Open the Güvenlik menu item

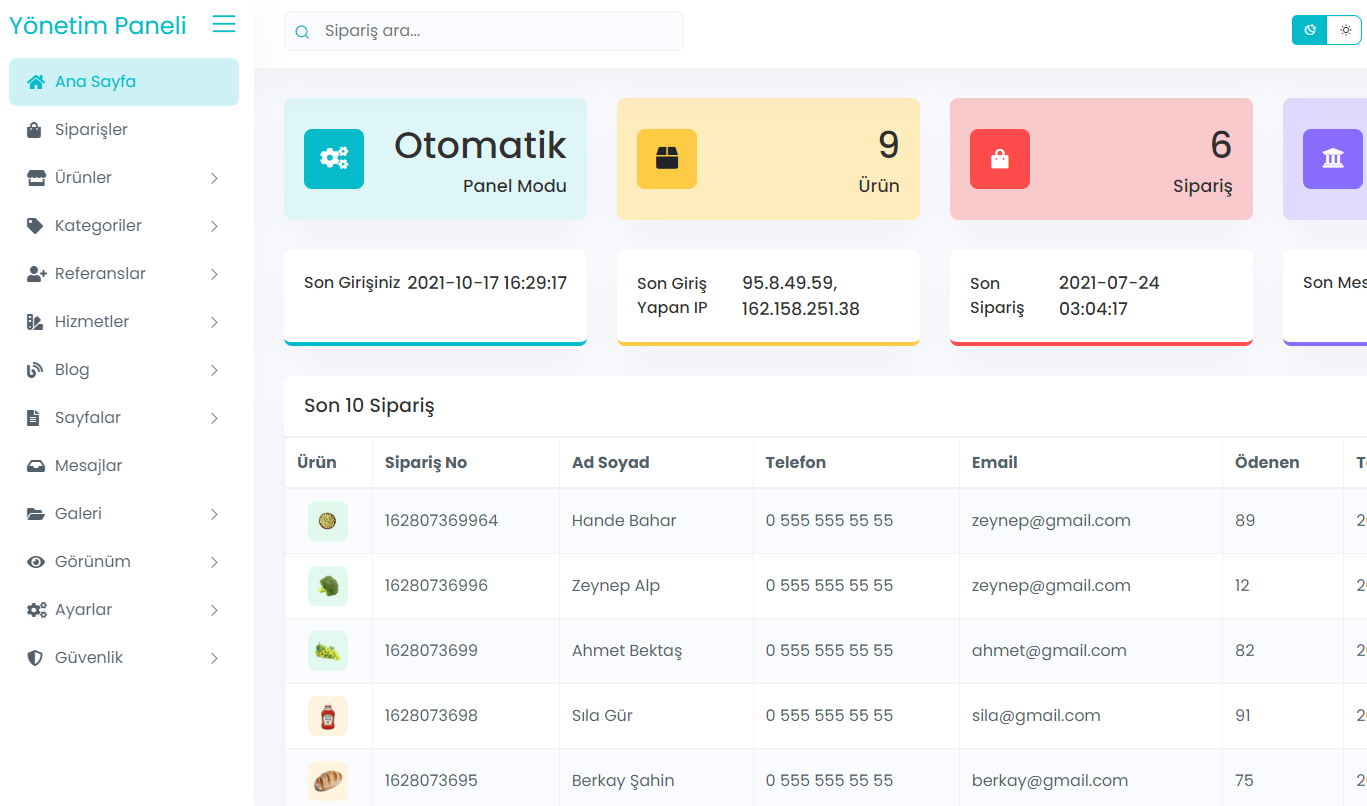(89, 658)
